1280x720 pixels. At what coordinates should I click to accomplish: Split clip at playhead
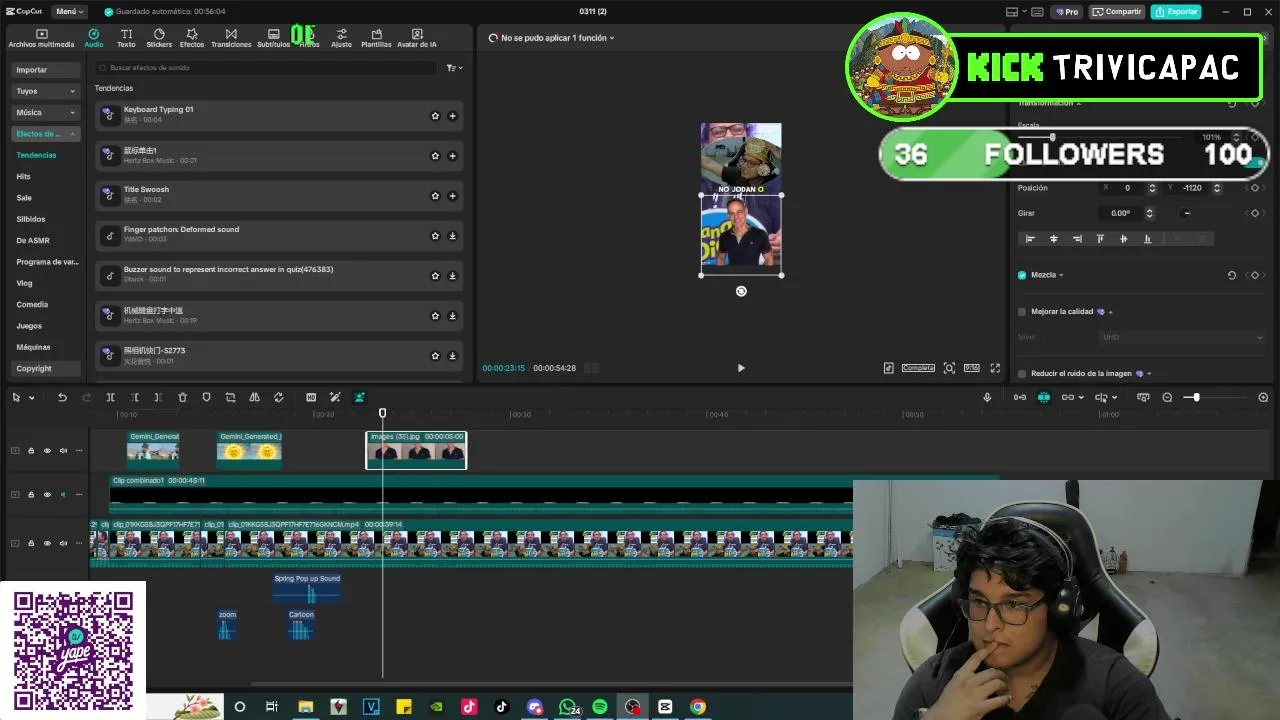click(x=110, y=397)
